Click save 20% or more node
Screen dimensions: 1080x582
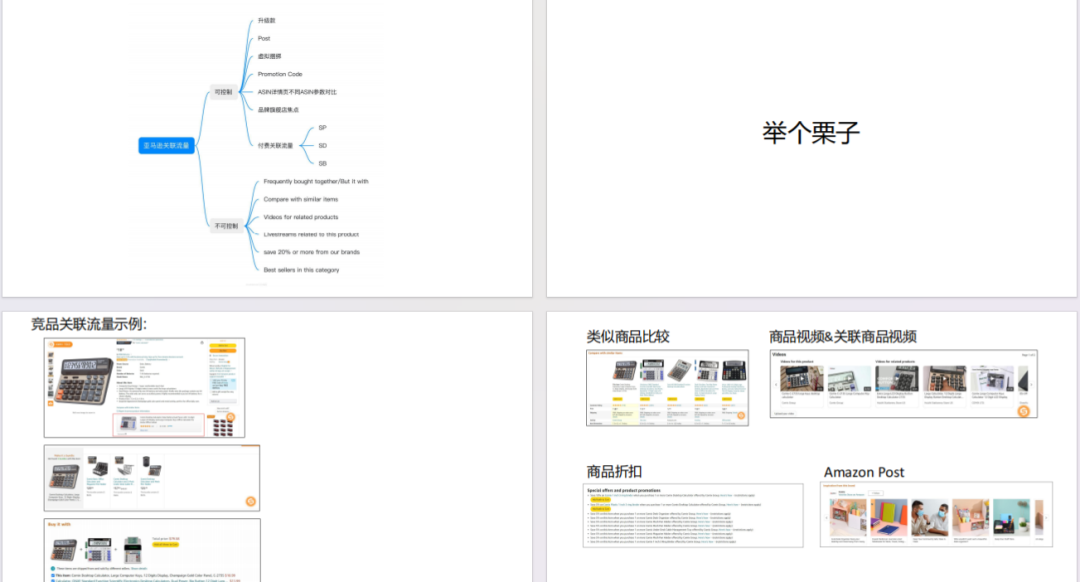click(311, 252)
